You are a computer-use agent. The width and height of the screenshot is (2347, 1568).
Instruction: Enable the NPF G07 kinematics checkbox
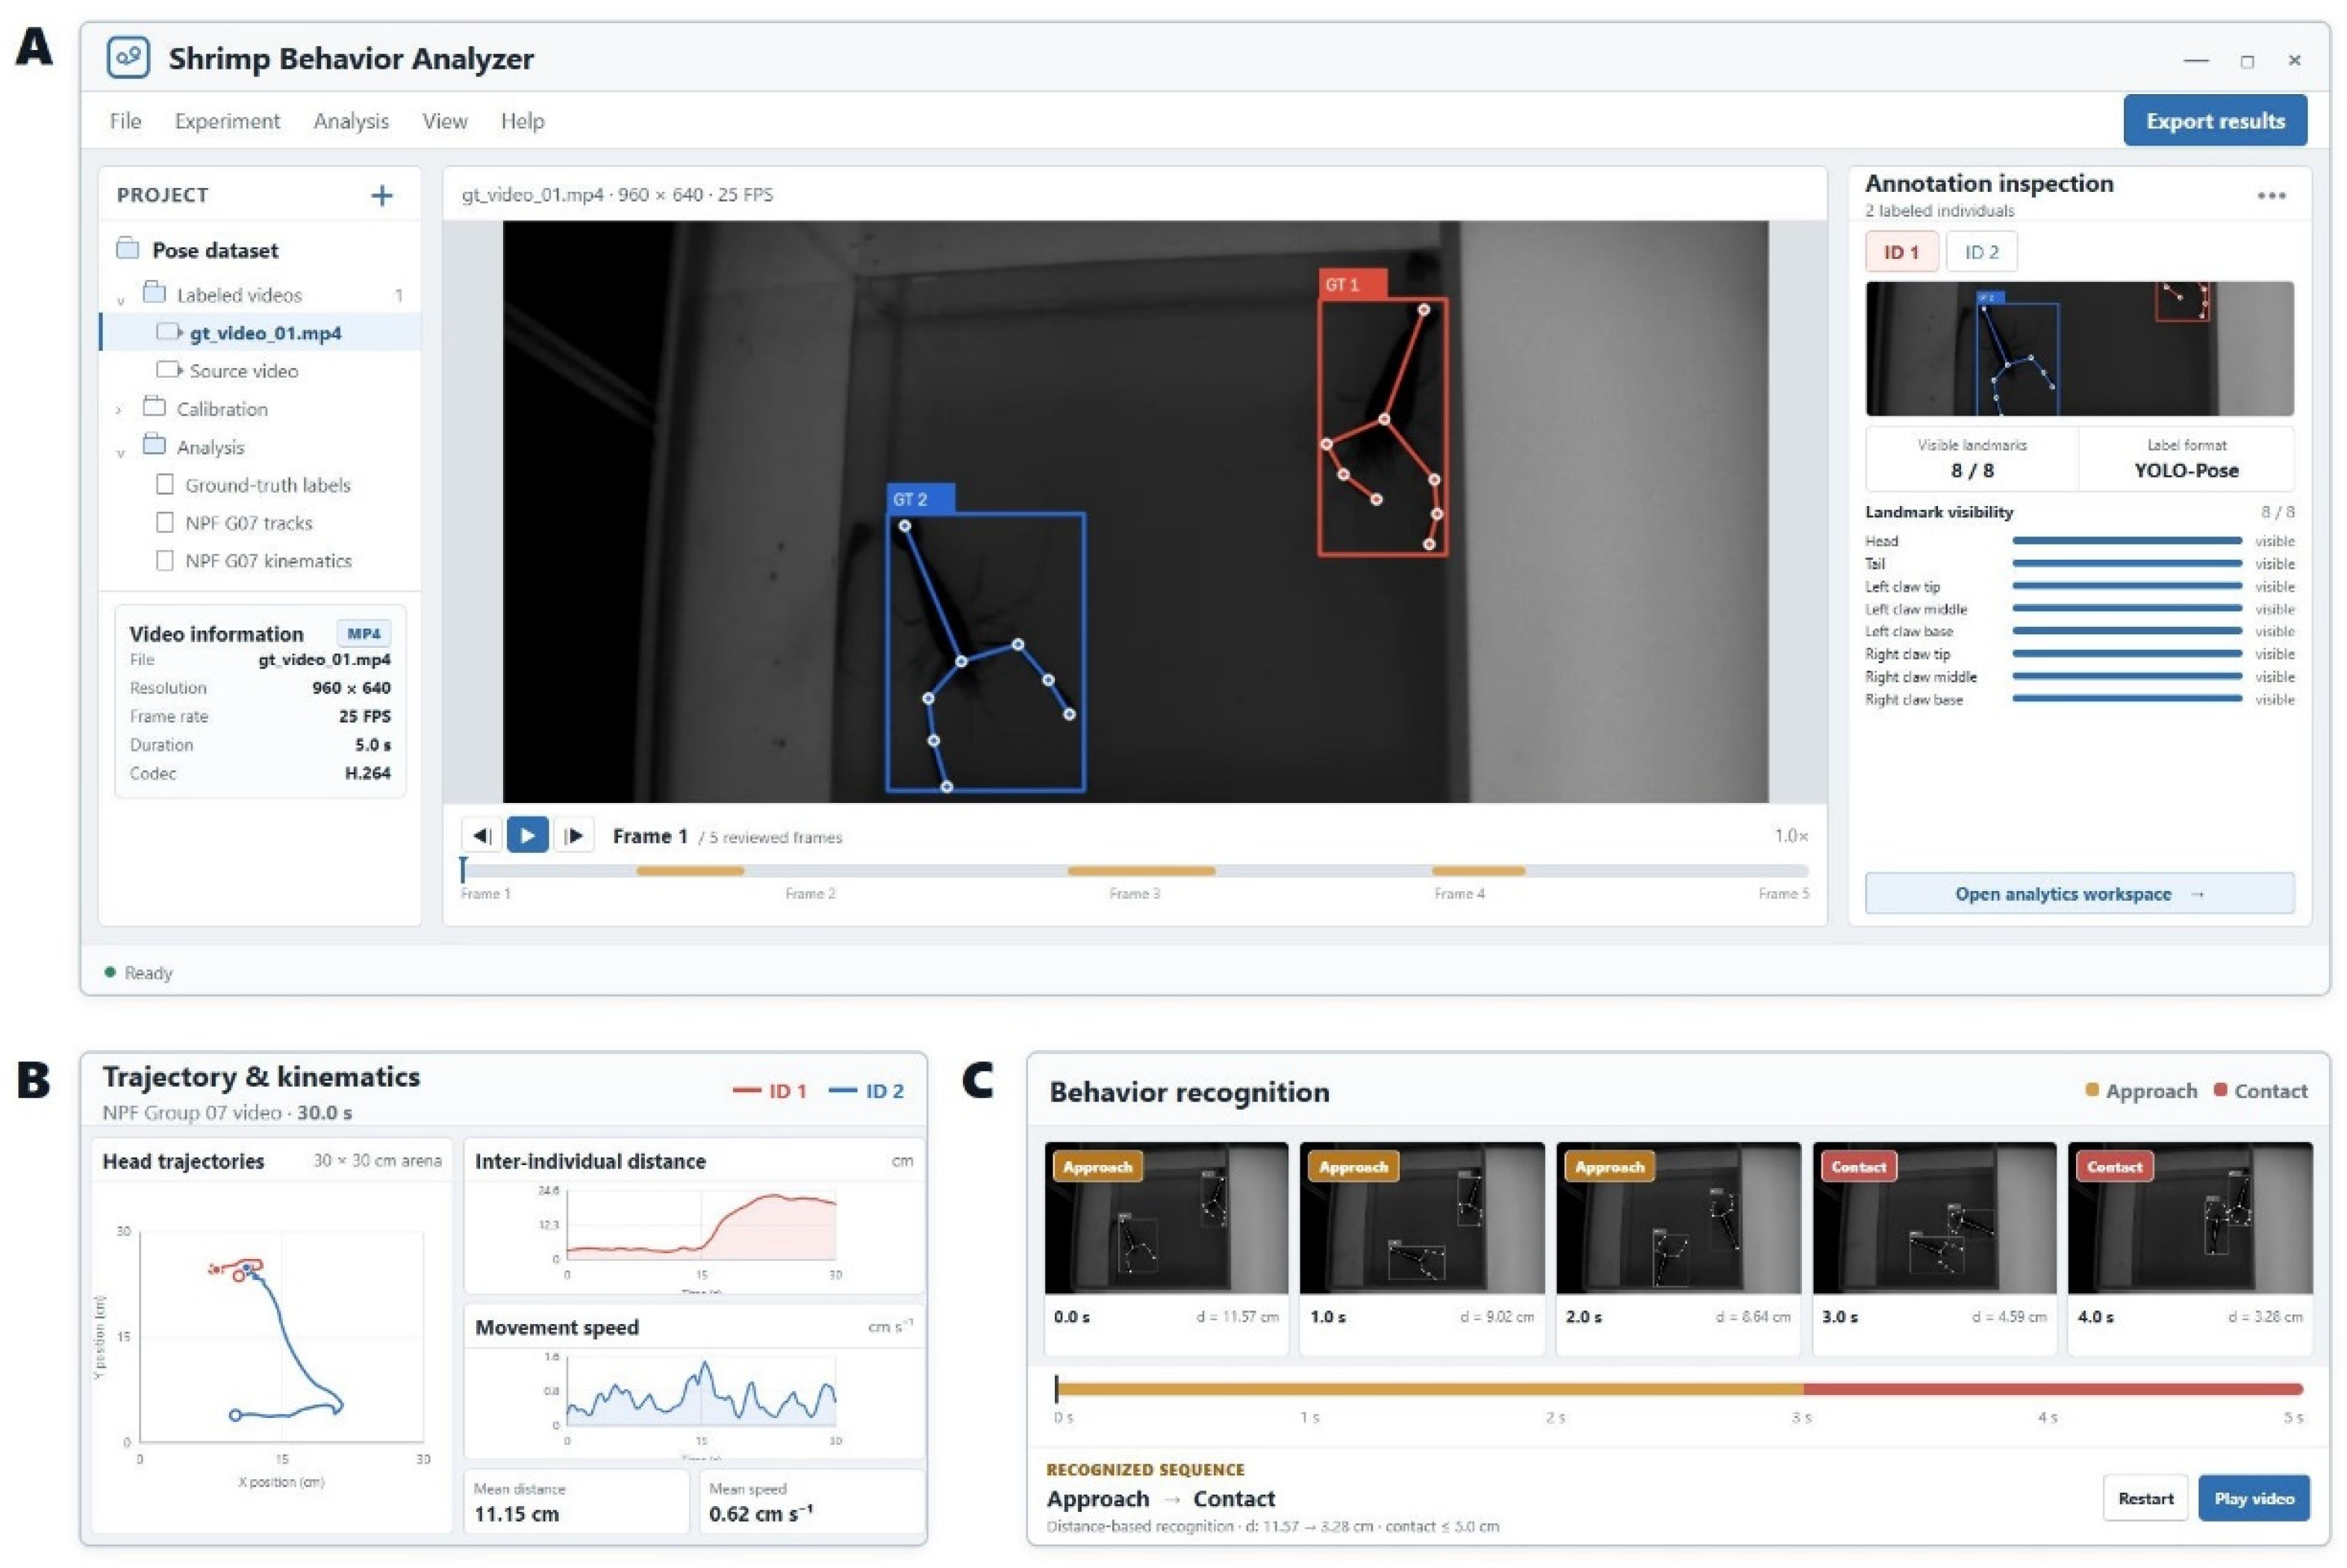pos(165,561)
